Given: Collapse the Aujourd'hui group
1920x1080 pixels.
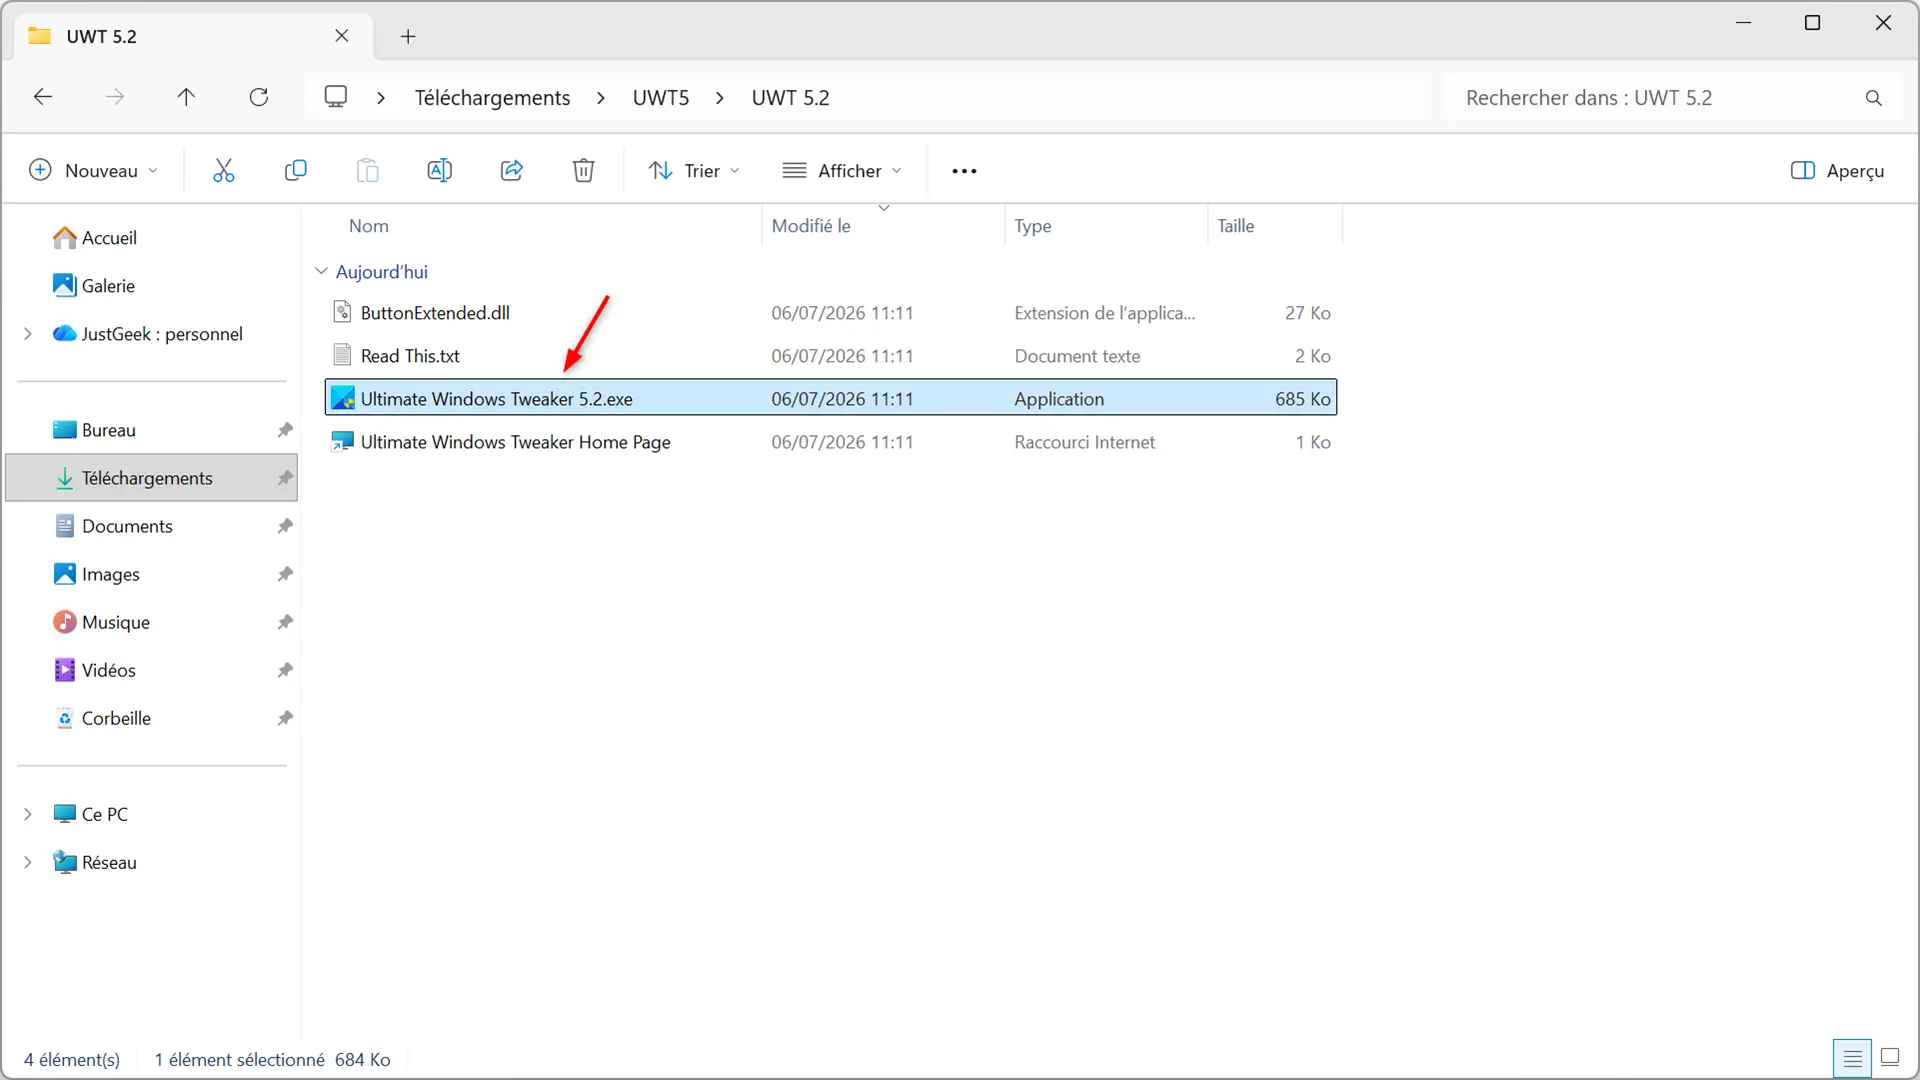Looking at the screenshot, I should 321,271.
